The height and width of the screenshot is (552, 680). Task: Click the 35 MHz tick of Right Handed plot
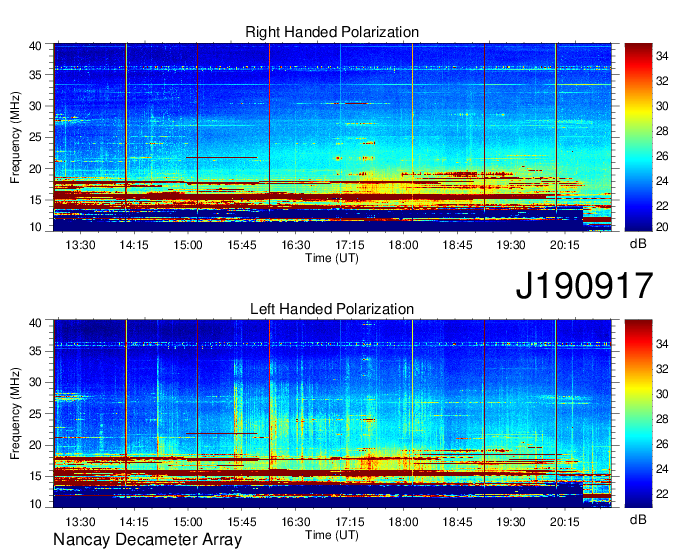[x=36, y=75]
